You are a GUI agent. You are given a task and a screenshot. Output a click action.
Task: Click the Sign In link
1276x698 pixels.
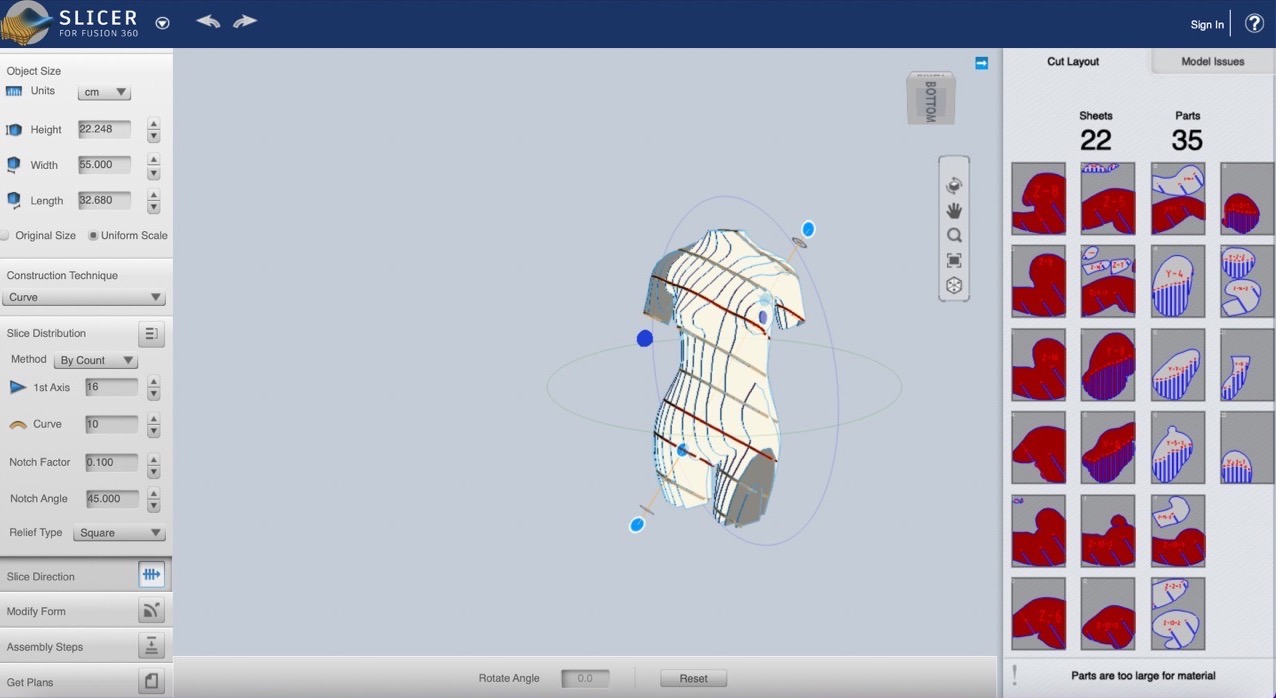pyautogui.click(x=1207, y=25)
